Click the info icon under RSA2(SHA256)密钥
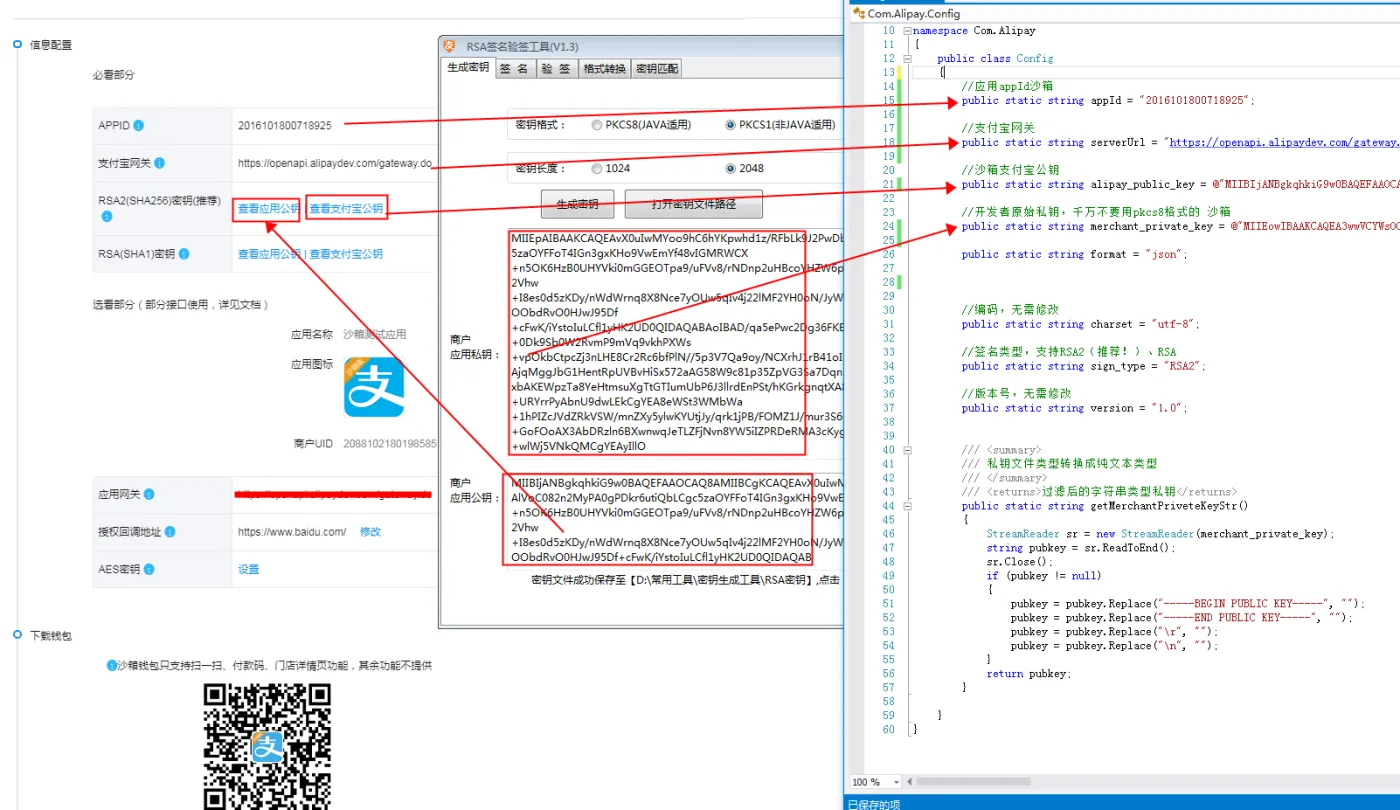This screenshot has width=1400, height=810. click(106, 217)
